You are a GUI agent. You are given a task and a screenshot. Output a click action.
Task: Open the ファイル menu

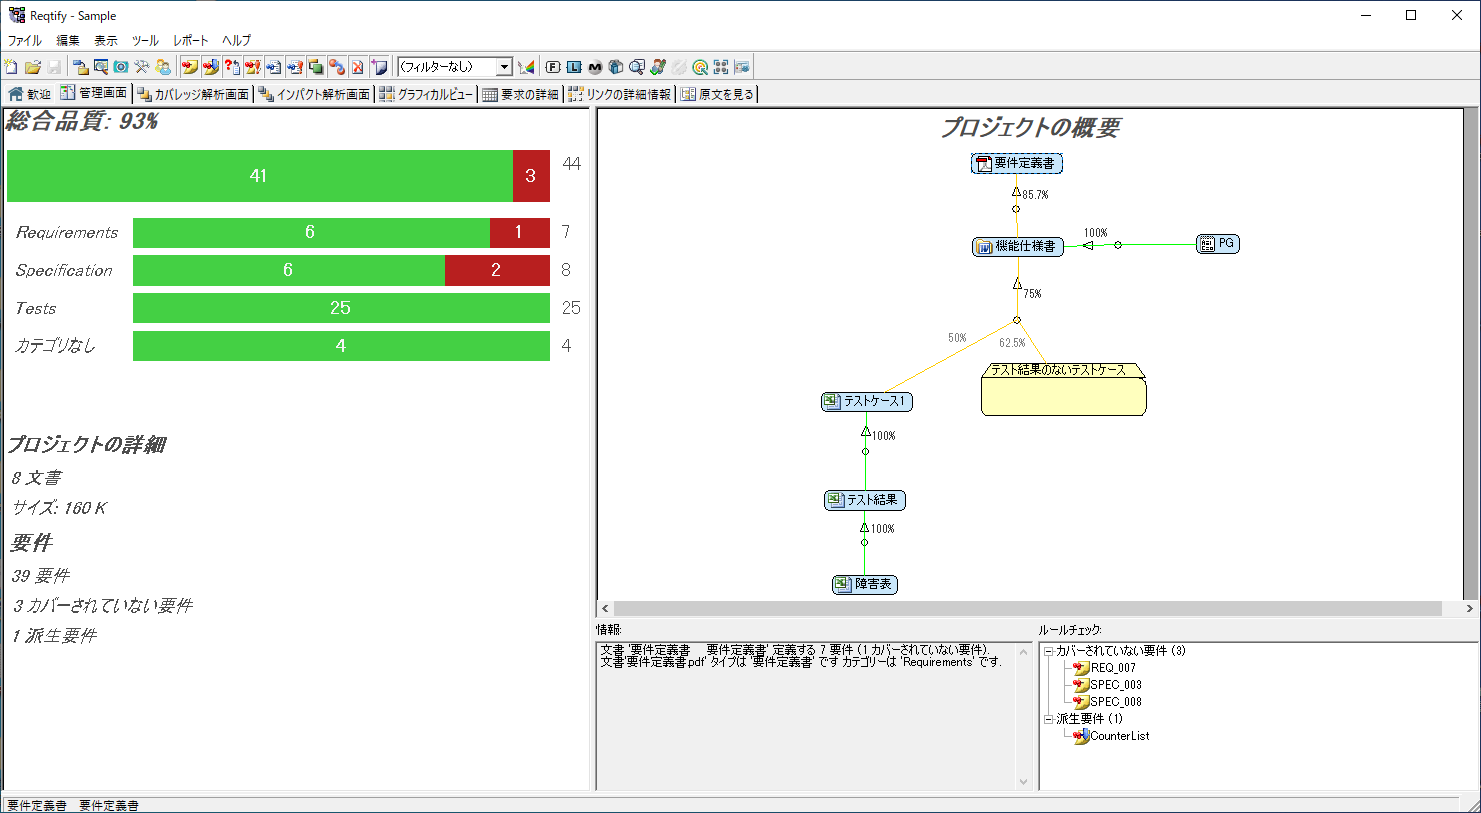(25, 41)
